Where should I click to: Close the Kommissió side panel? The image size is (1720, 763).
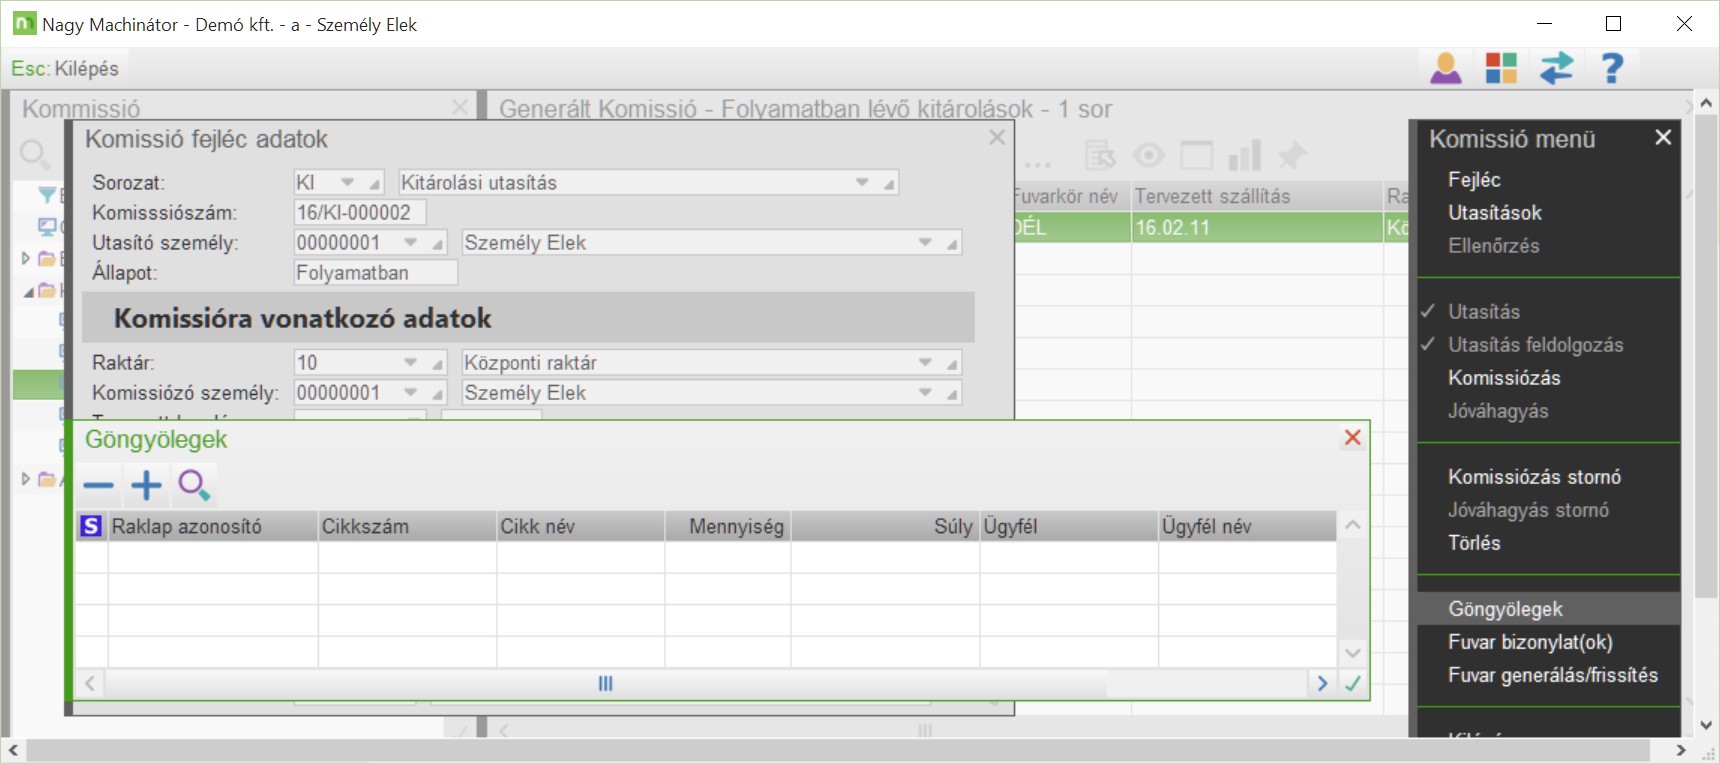click(460, 107)
